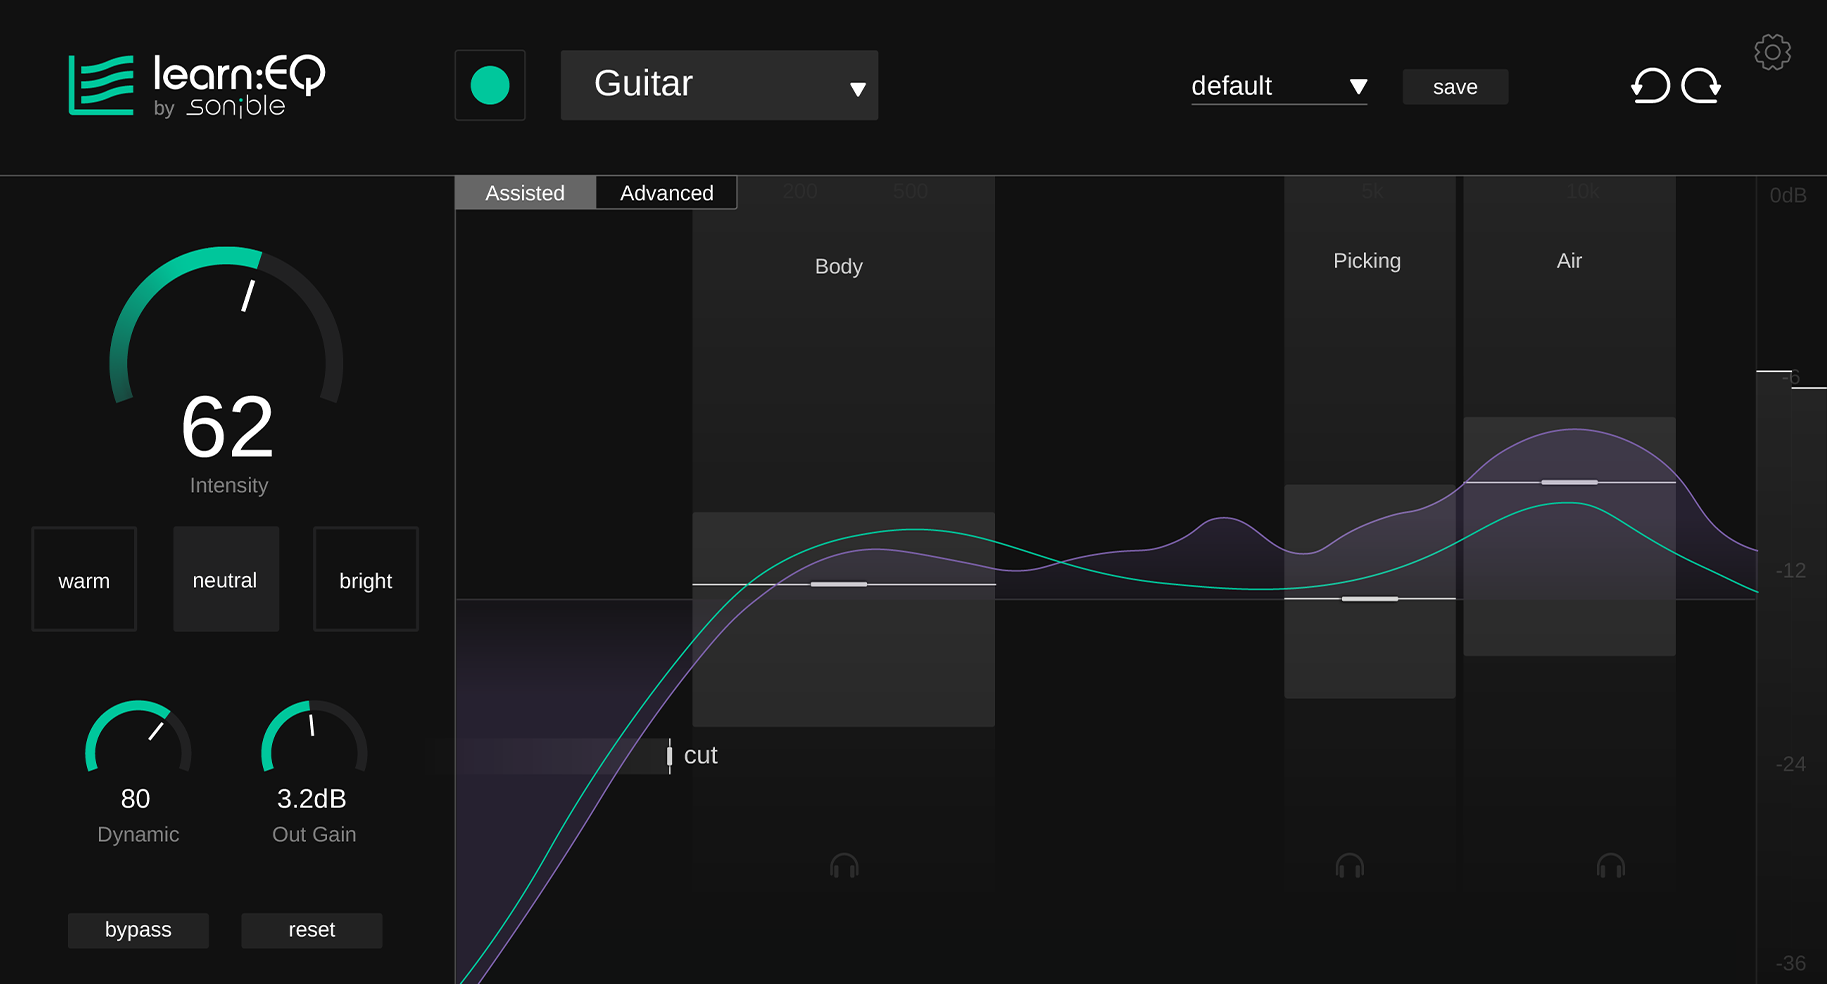The image size is (1827, 984).
Task: Expand the profile list via its arrow
Action: click(857, 87)
